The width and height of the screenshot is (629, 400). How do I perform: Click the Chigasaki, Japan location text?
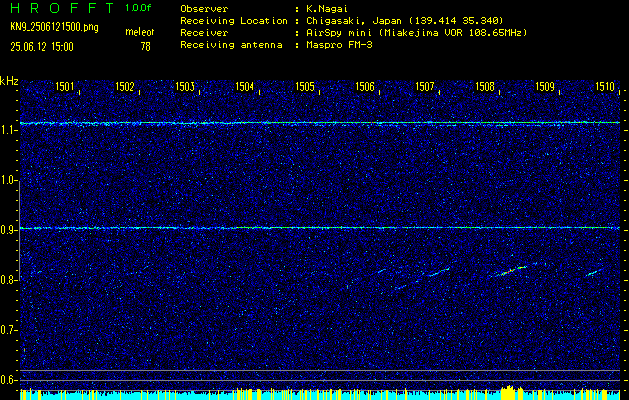click(x=404, y=20)
